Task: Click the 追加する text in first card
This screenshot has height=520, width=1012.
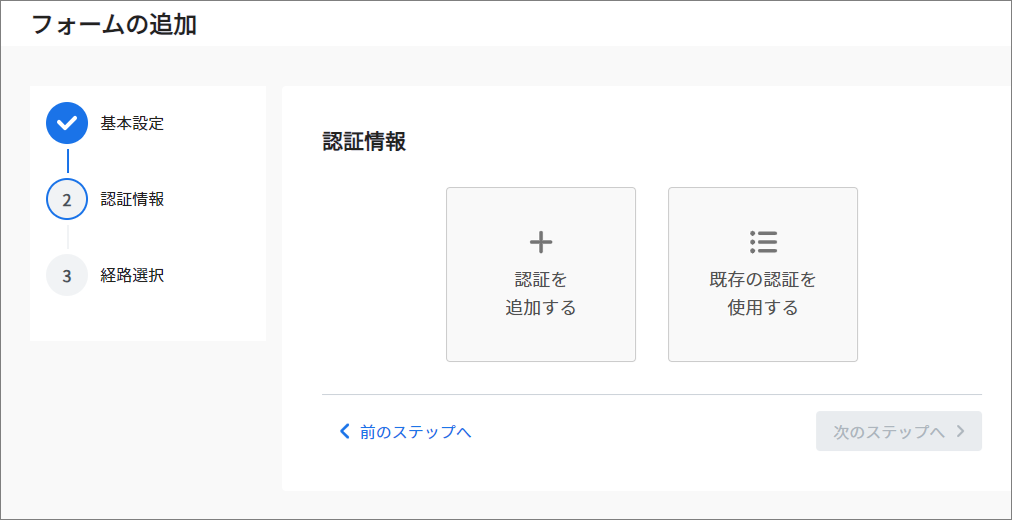Action: click(541, 308)
